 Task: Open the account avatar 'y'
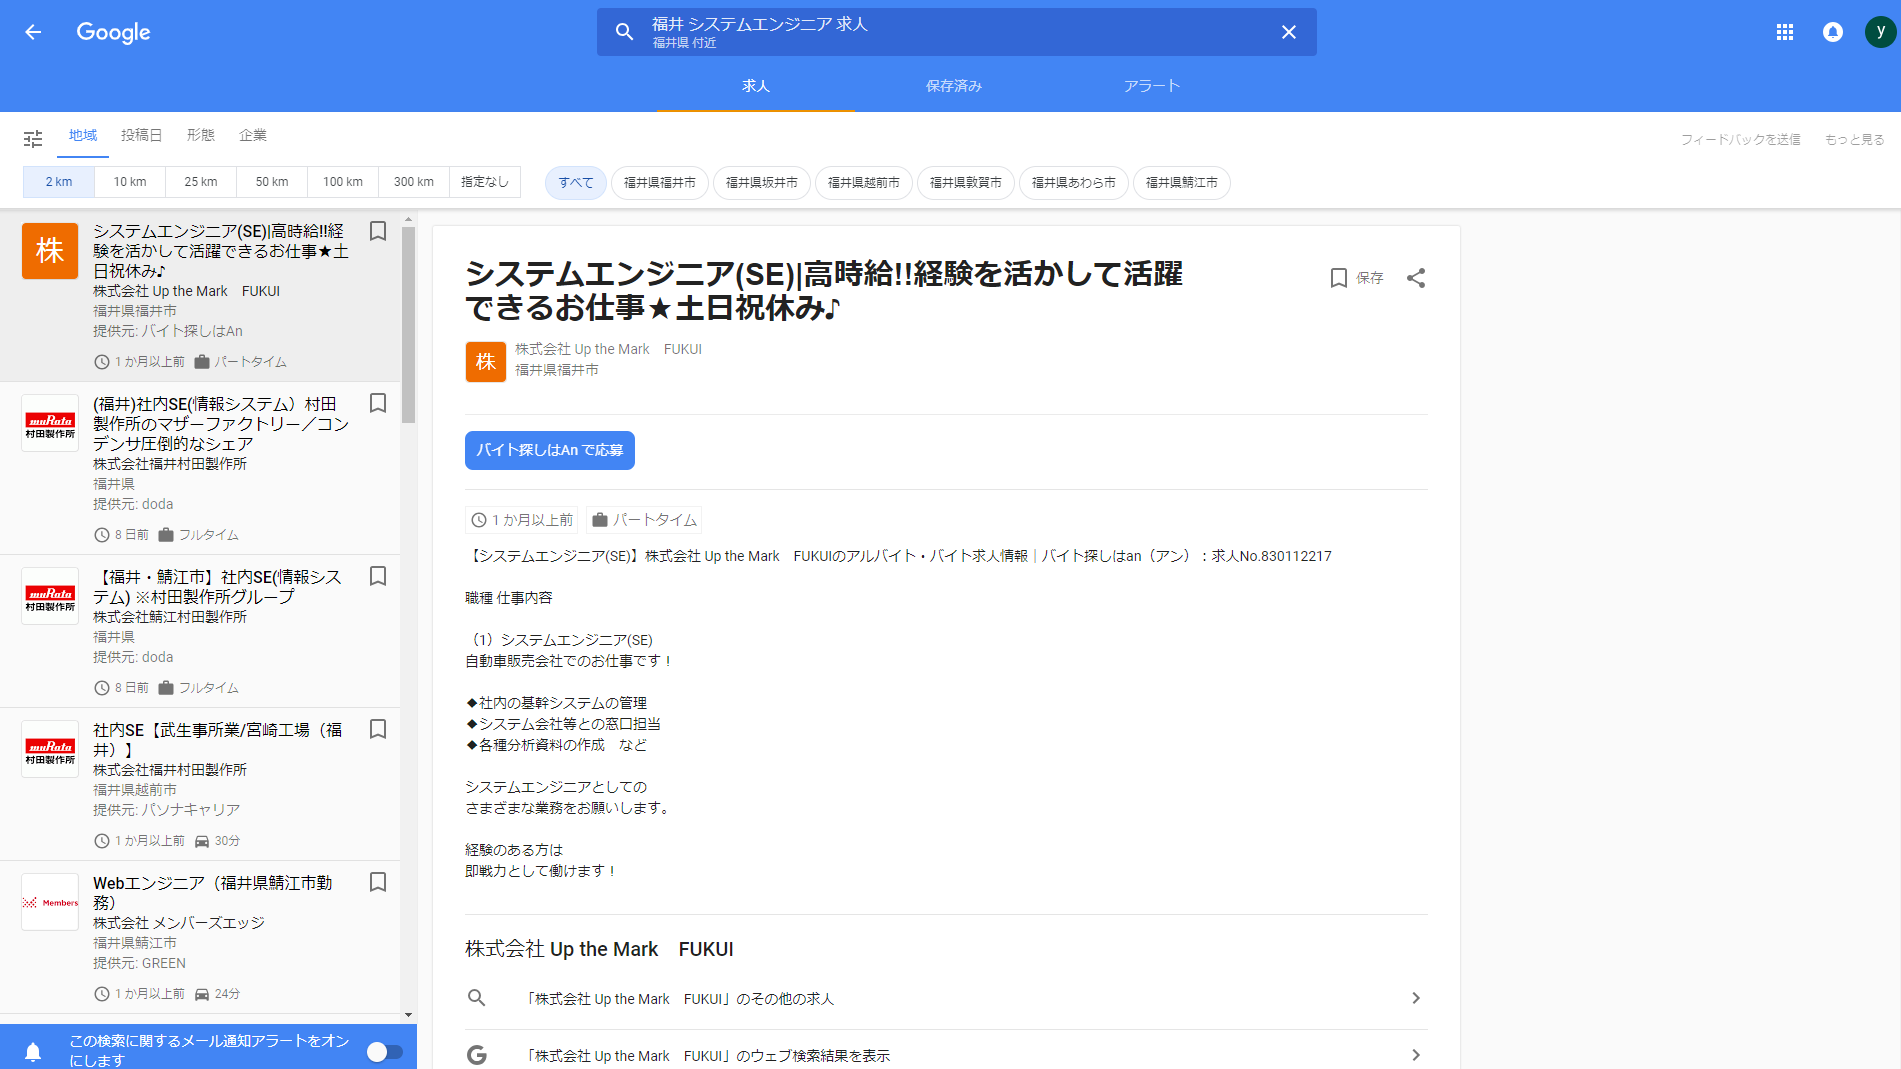[1881, 32]
